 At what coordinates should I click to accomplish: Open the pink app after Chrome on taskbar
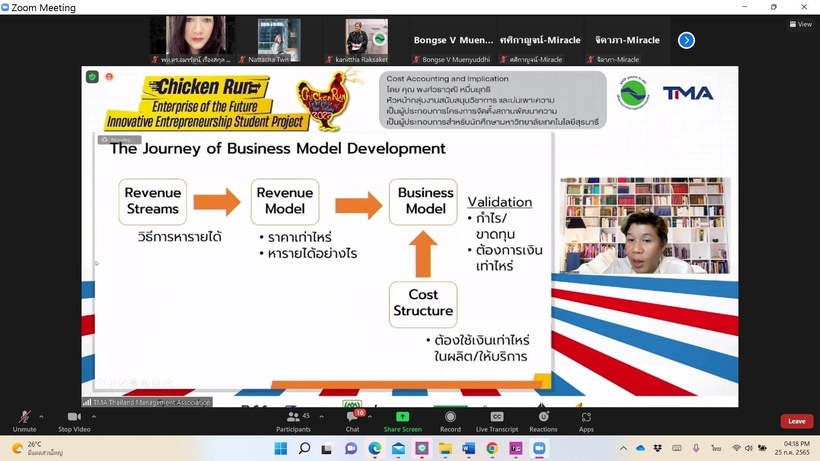tap(516, 448)
